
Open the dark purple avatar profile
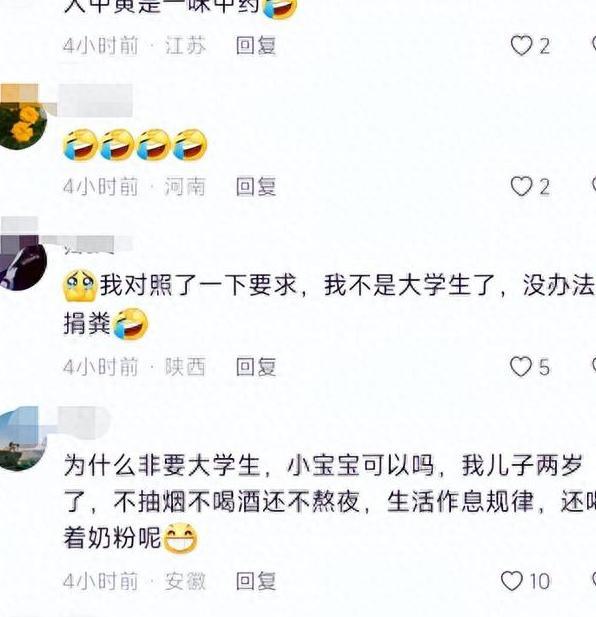(x=23, y=266)
